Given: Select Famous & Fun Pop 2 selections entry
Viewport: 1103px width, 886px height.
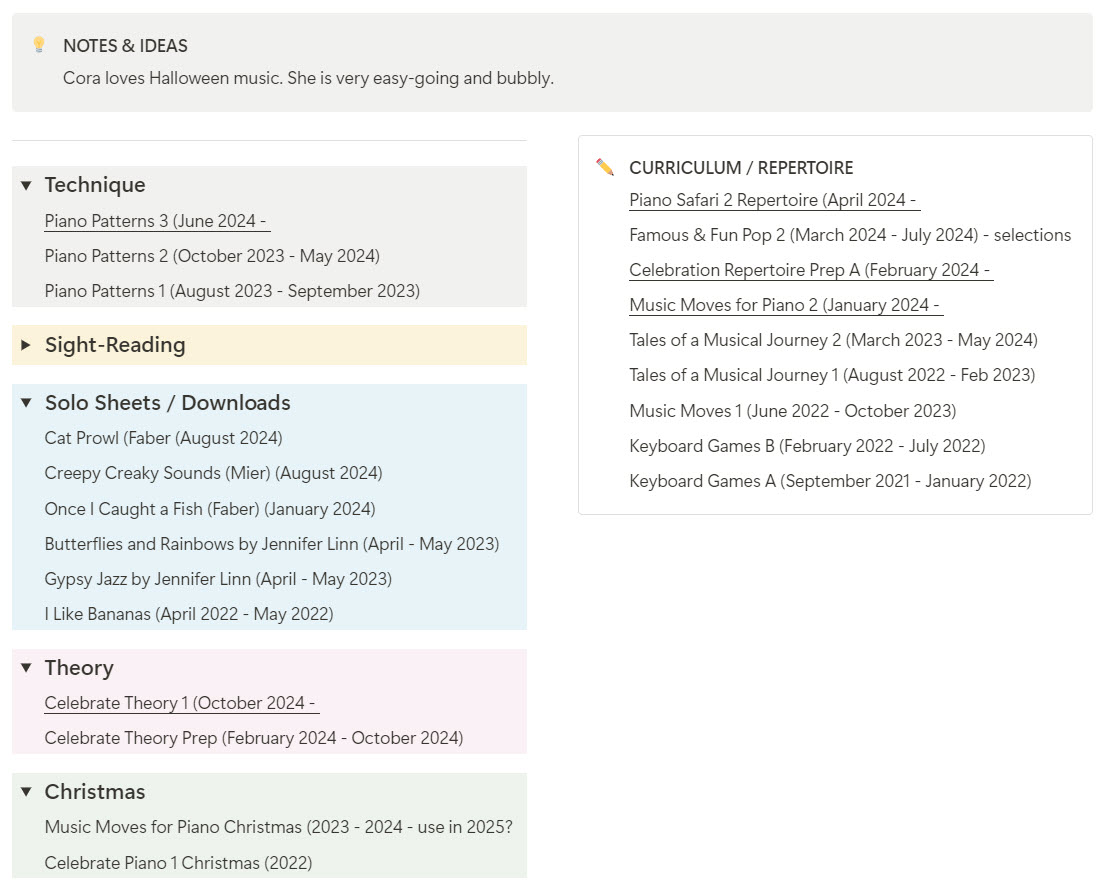Looking at the screenshot, I should point(850,235).
